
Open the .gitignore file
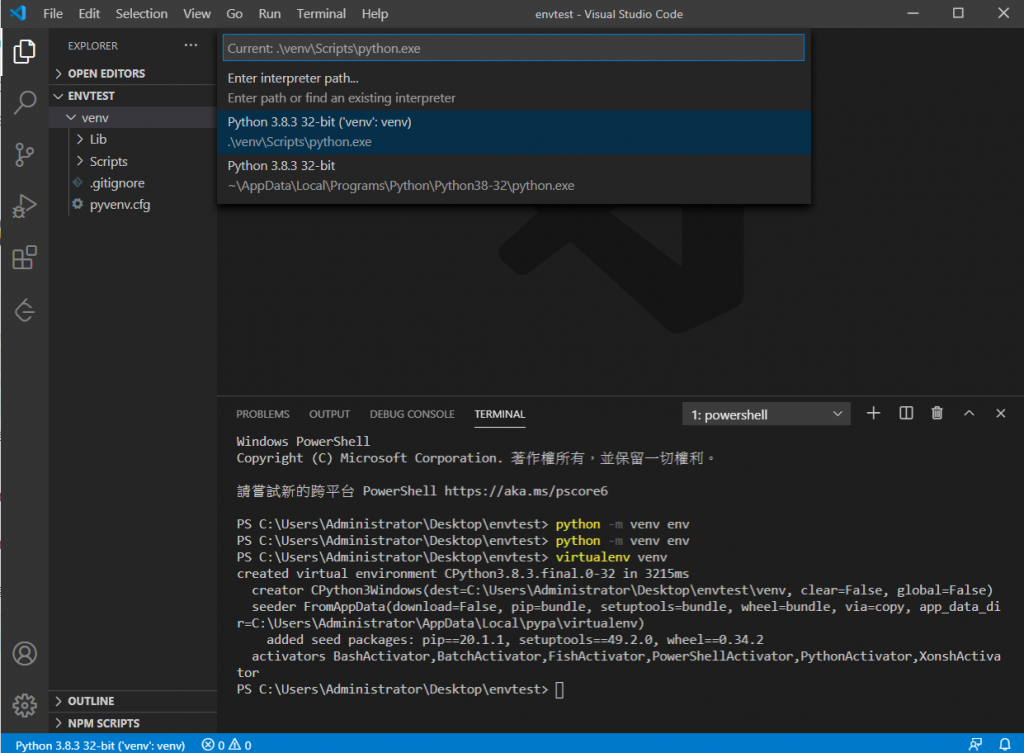click(x=133, y=183)
